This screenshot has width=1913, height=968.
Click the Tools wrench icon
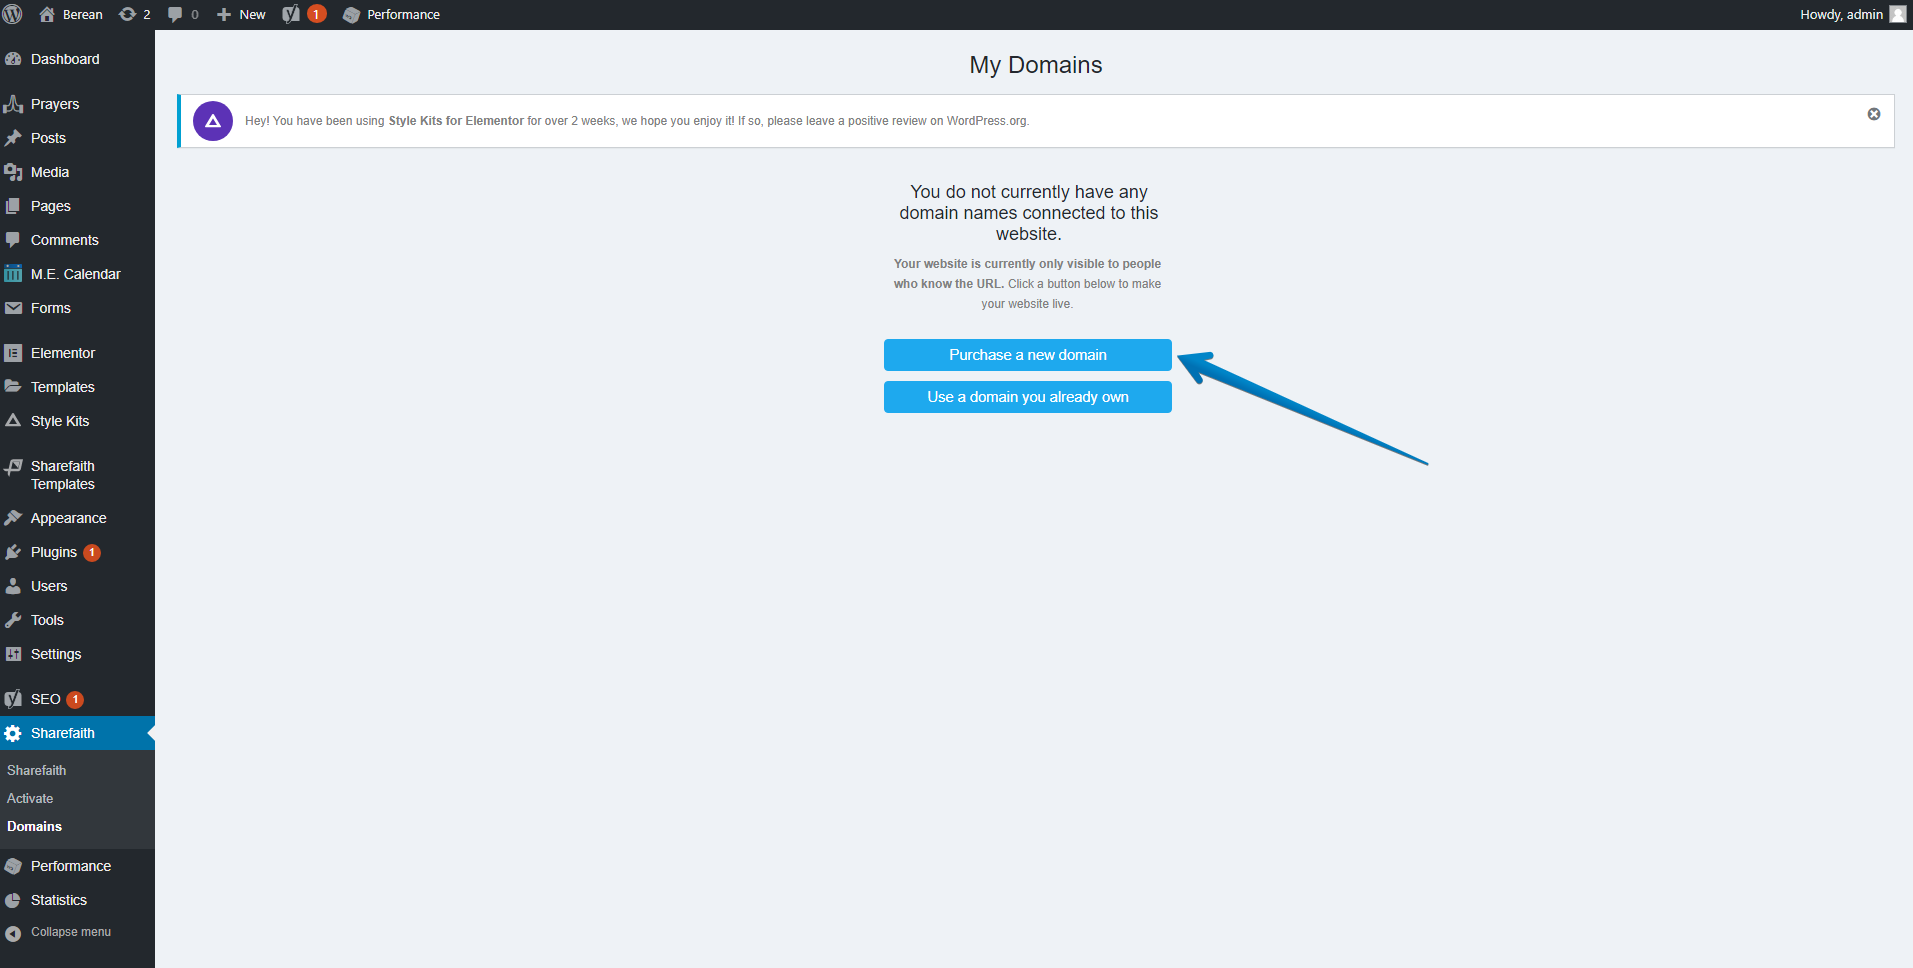[13, 620]
